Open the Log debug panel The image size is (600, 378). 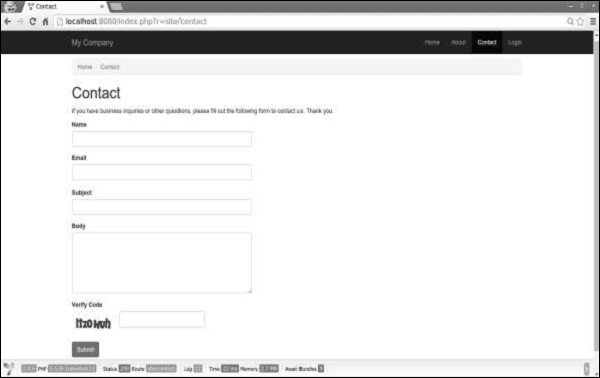click(x=193, y=368)
